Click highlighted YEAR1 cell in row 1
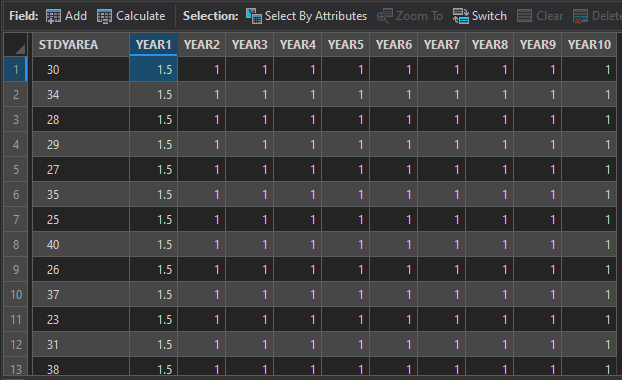 154,69
